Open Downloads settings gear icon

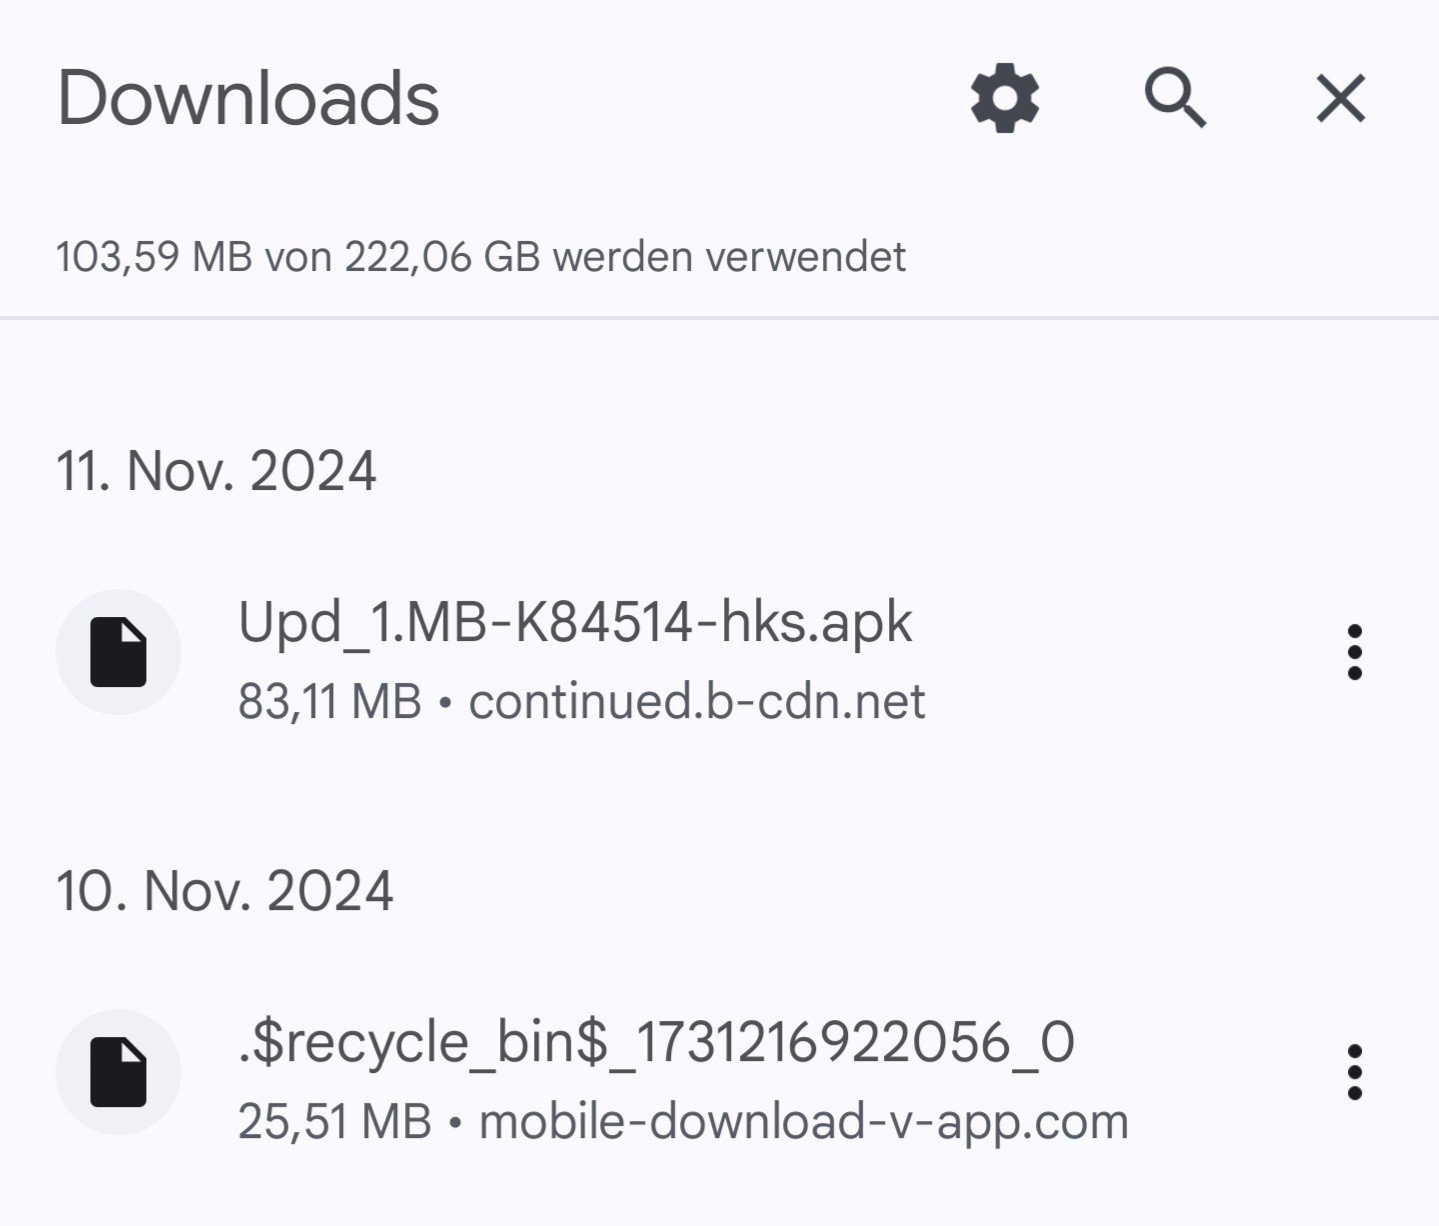tap(1005, 99)
